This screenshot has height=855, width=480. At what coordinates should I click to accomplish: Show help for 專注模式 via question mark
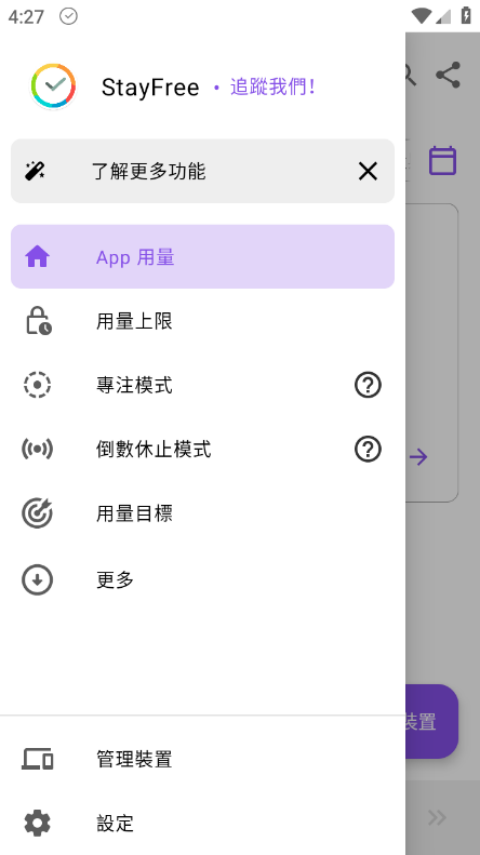coord(368,385)
